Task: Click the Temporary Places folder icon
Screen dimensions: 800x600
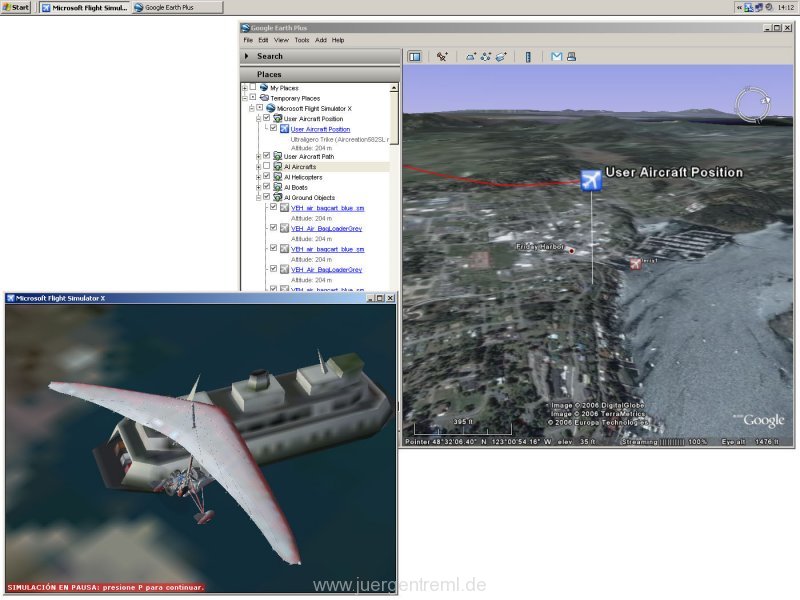Action: pos(264,98)
